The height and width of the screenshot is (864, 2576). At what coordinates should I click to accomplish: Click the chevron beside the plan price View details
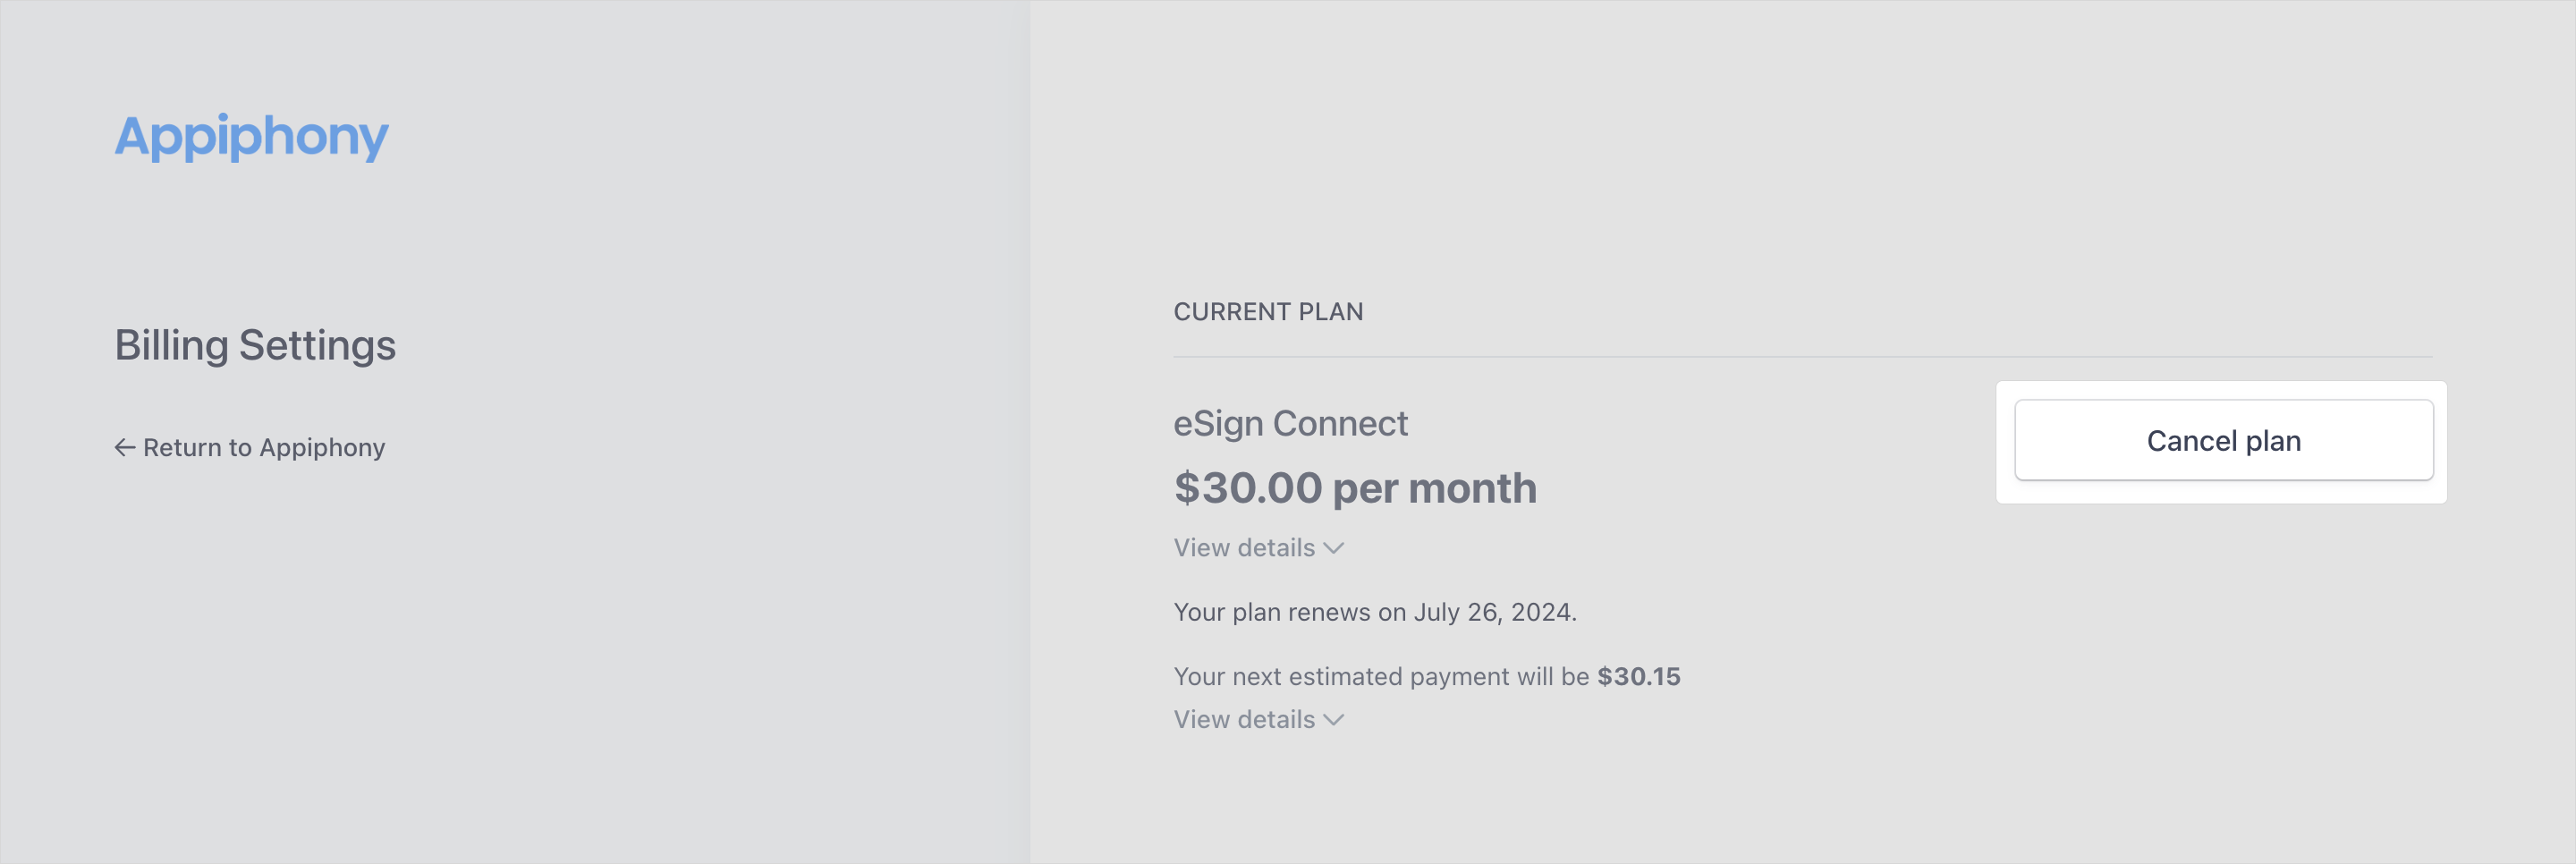click(1334, 548)
